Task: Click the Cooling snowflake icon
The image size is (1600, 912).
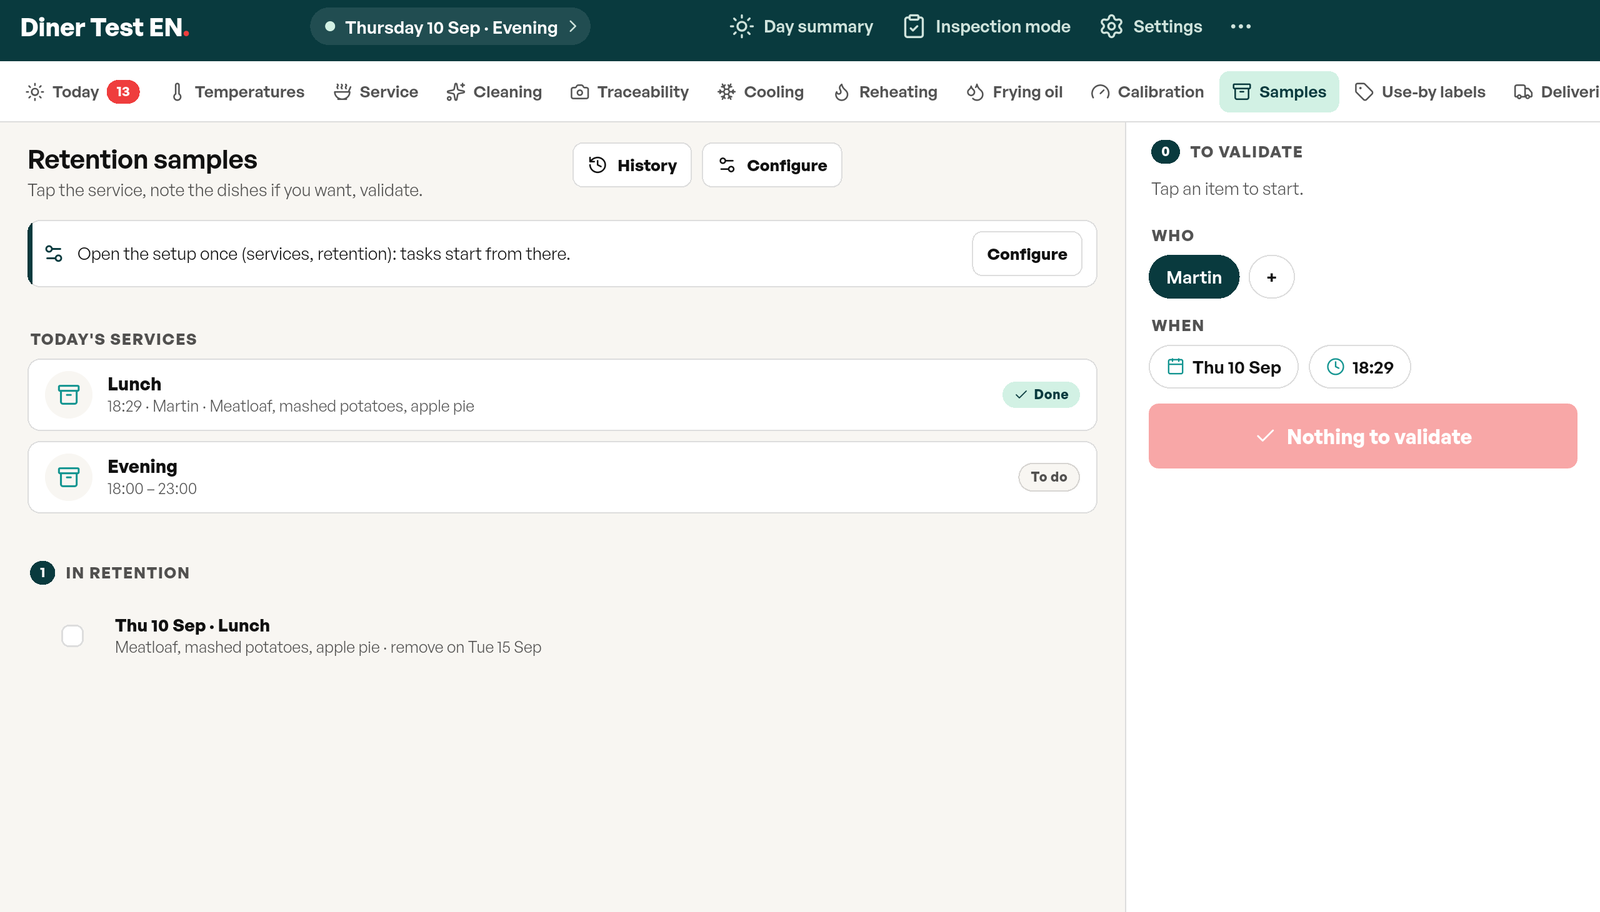Action: point(726,92)
